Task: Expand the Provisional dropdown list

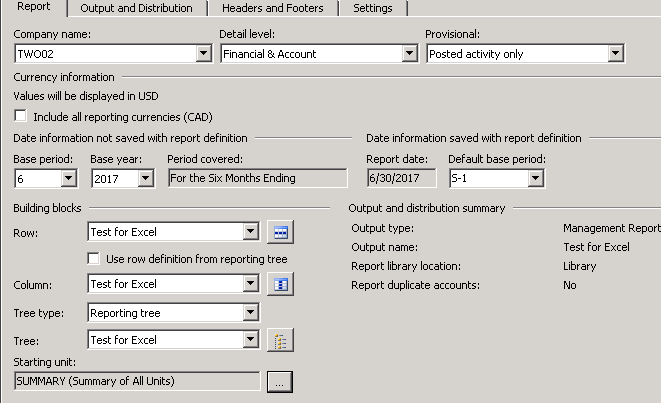Action: point(615,54)
